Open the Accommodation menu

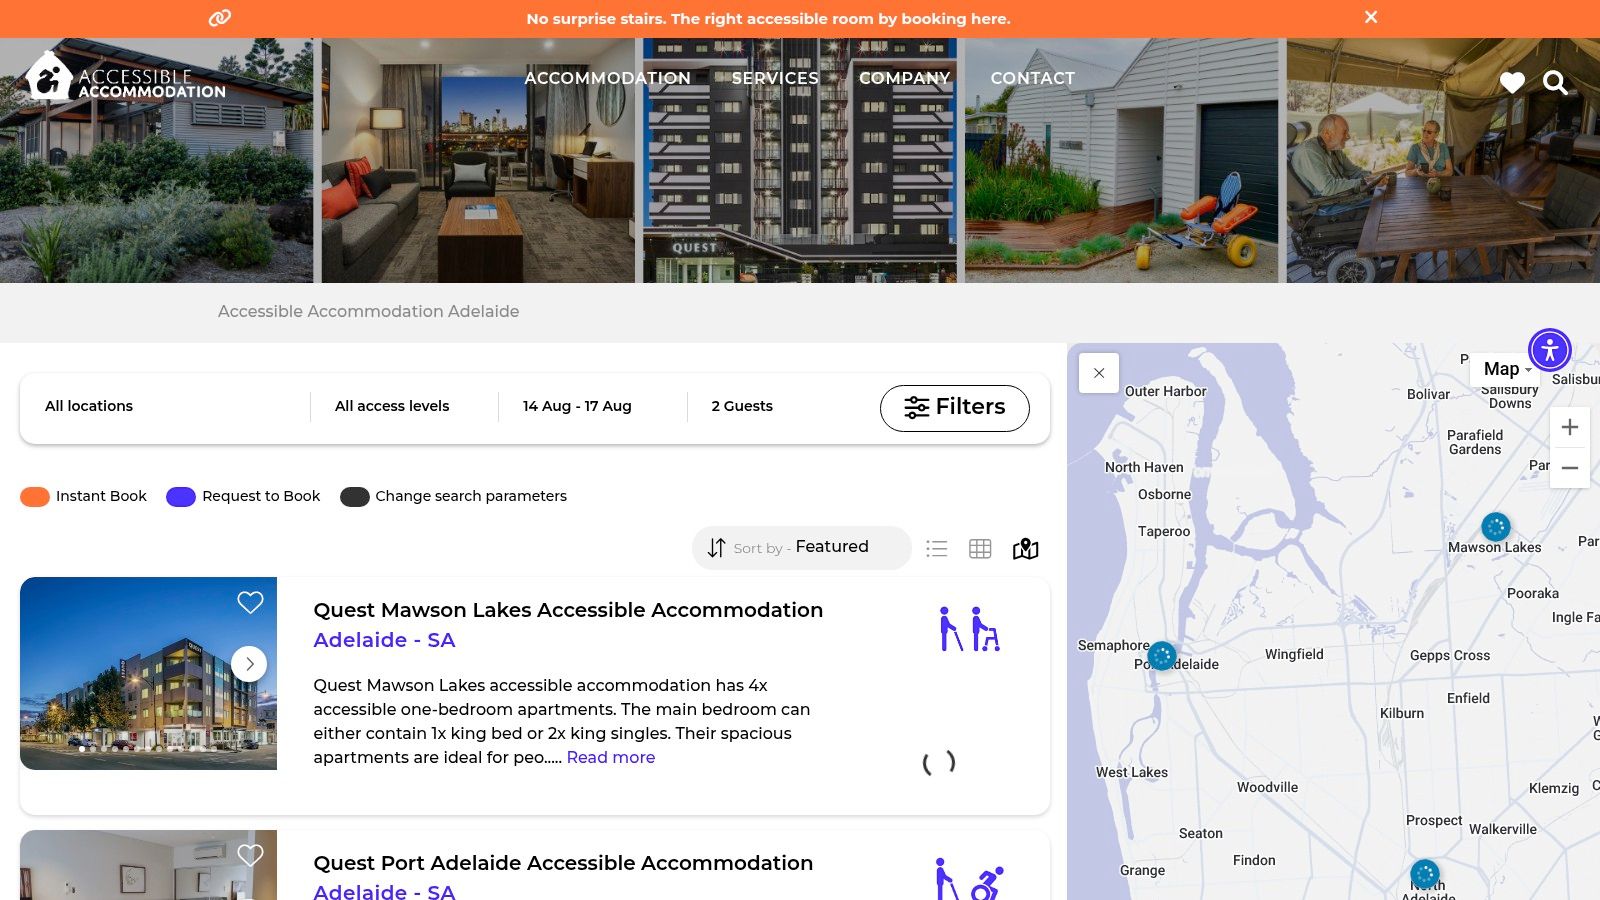pyautogui.click(x=607, y=78)
